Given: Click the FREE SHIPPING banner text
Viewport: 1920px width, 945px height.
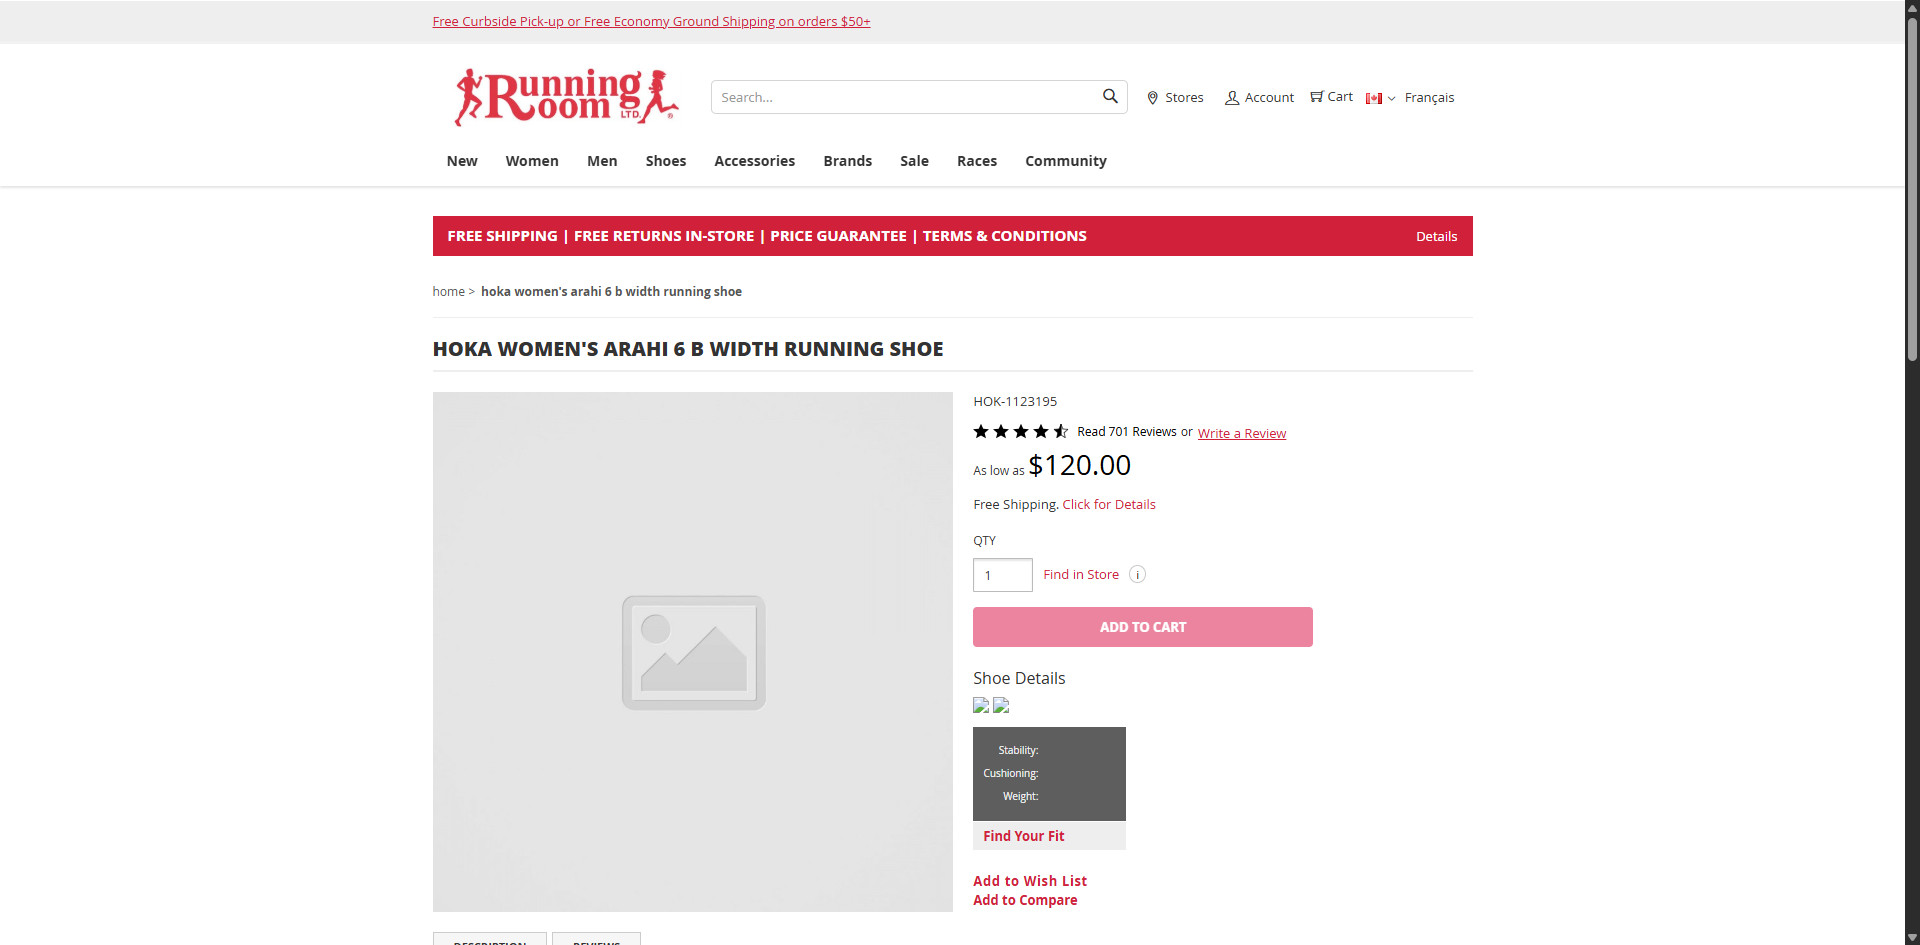Looking at the screenshot, I should pos(502,236).
